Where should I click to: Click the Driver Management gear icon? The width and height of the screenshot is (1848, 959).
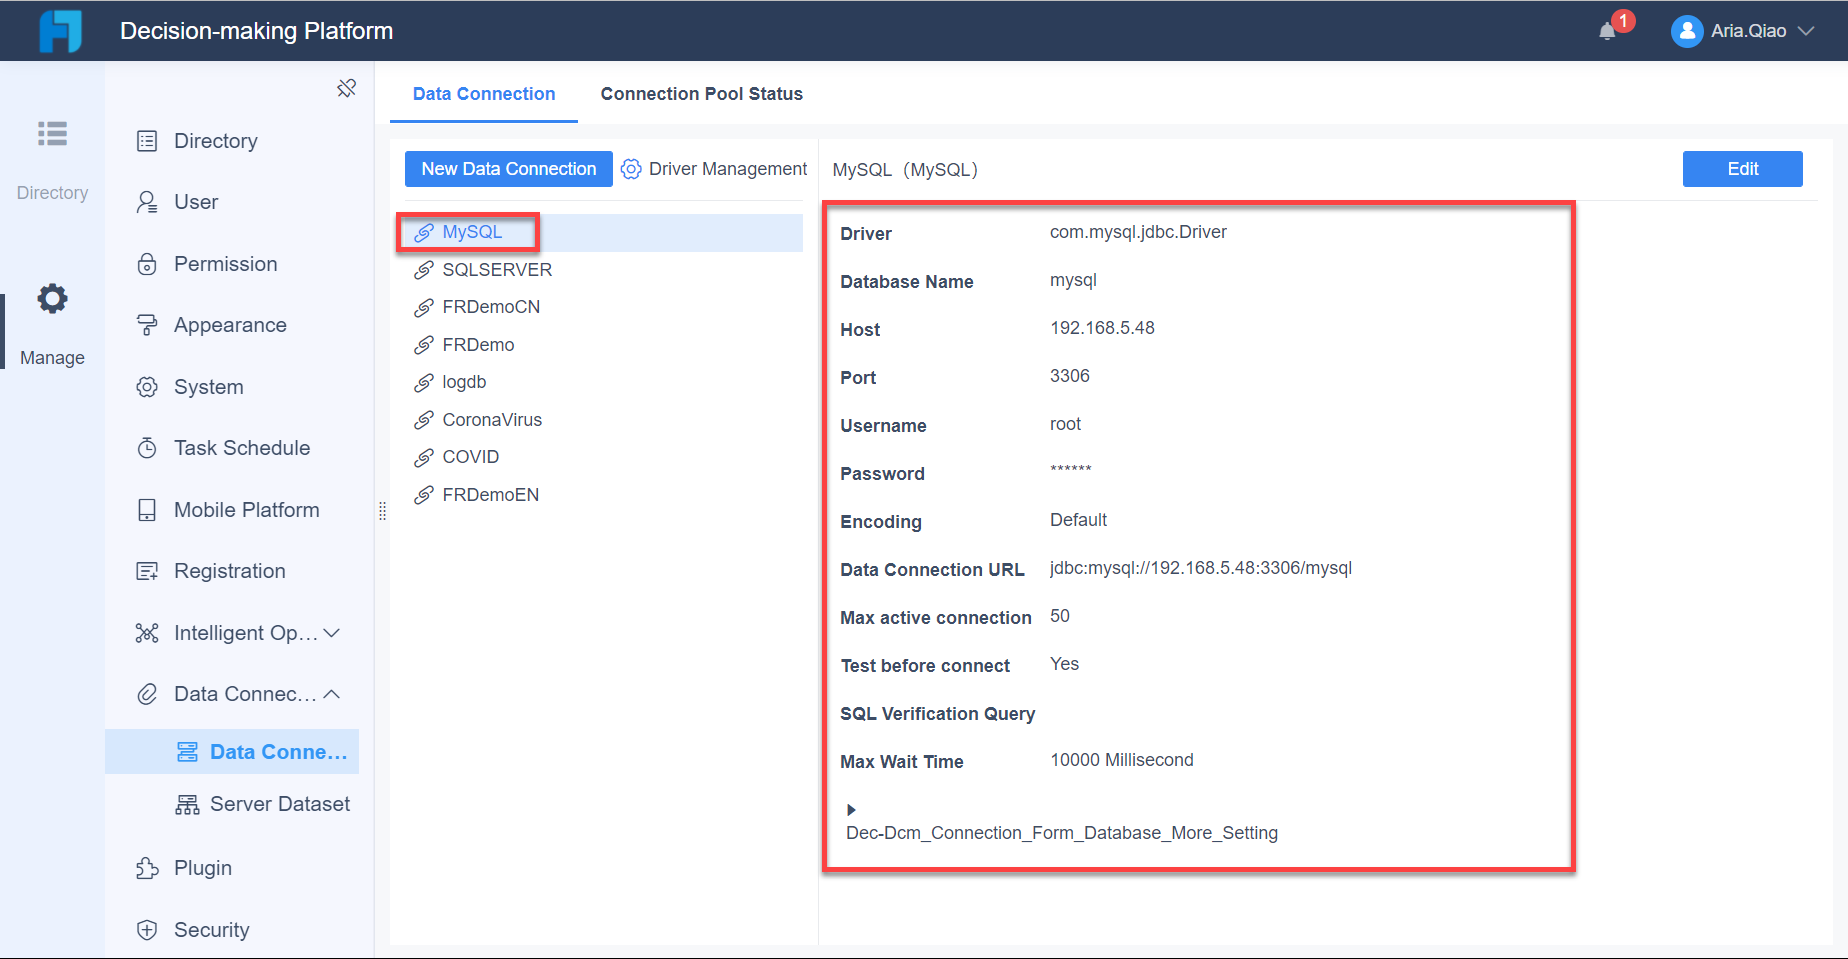coord(631,169)
